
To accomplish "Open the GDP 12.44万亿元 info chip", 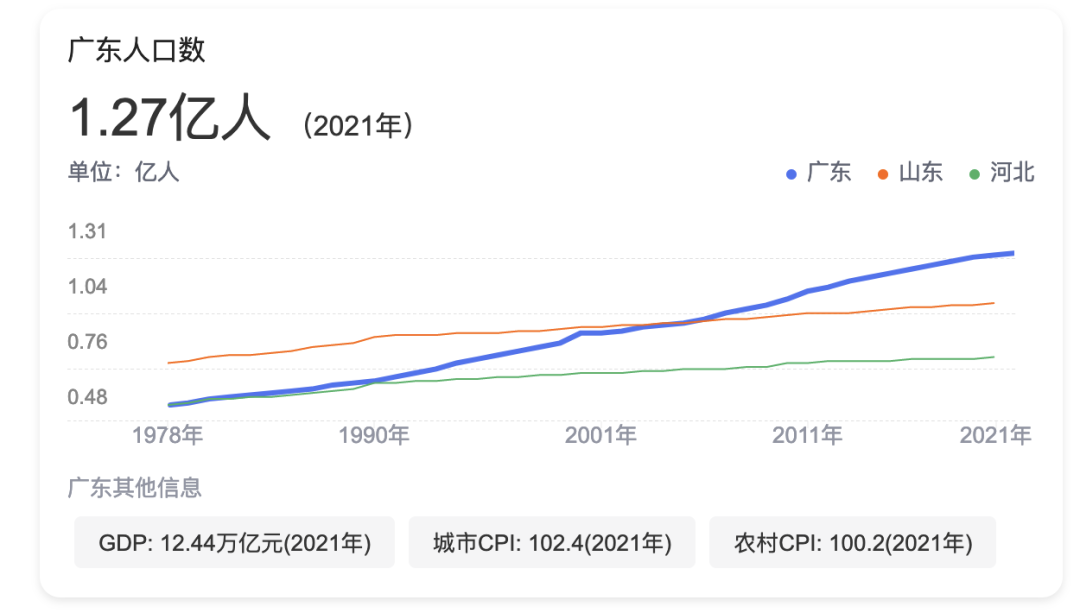I will pyautogui.click(x=234, y=543).
